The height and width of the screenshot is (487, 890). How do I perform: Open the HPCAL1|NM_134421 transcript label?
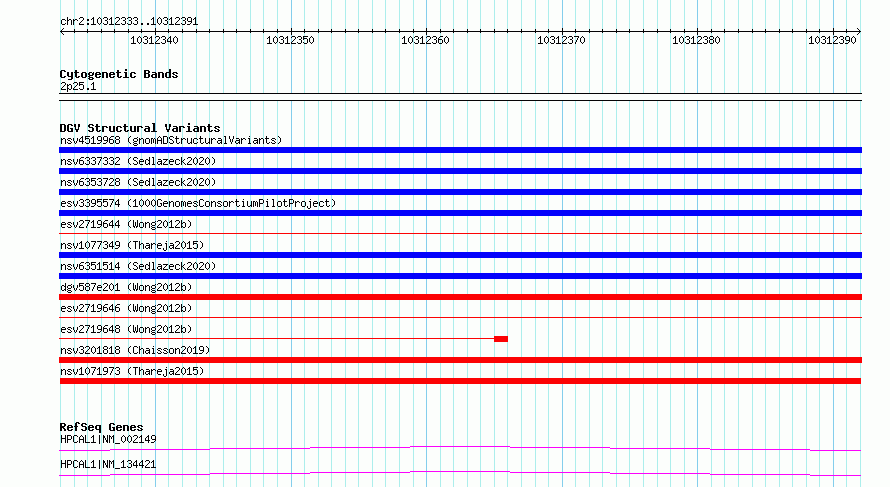pos(108,464)
